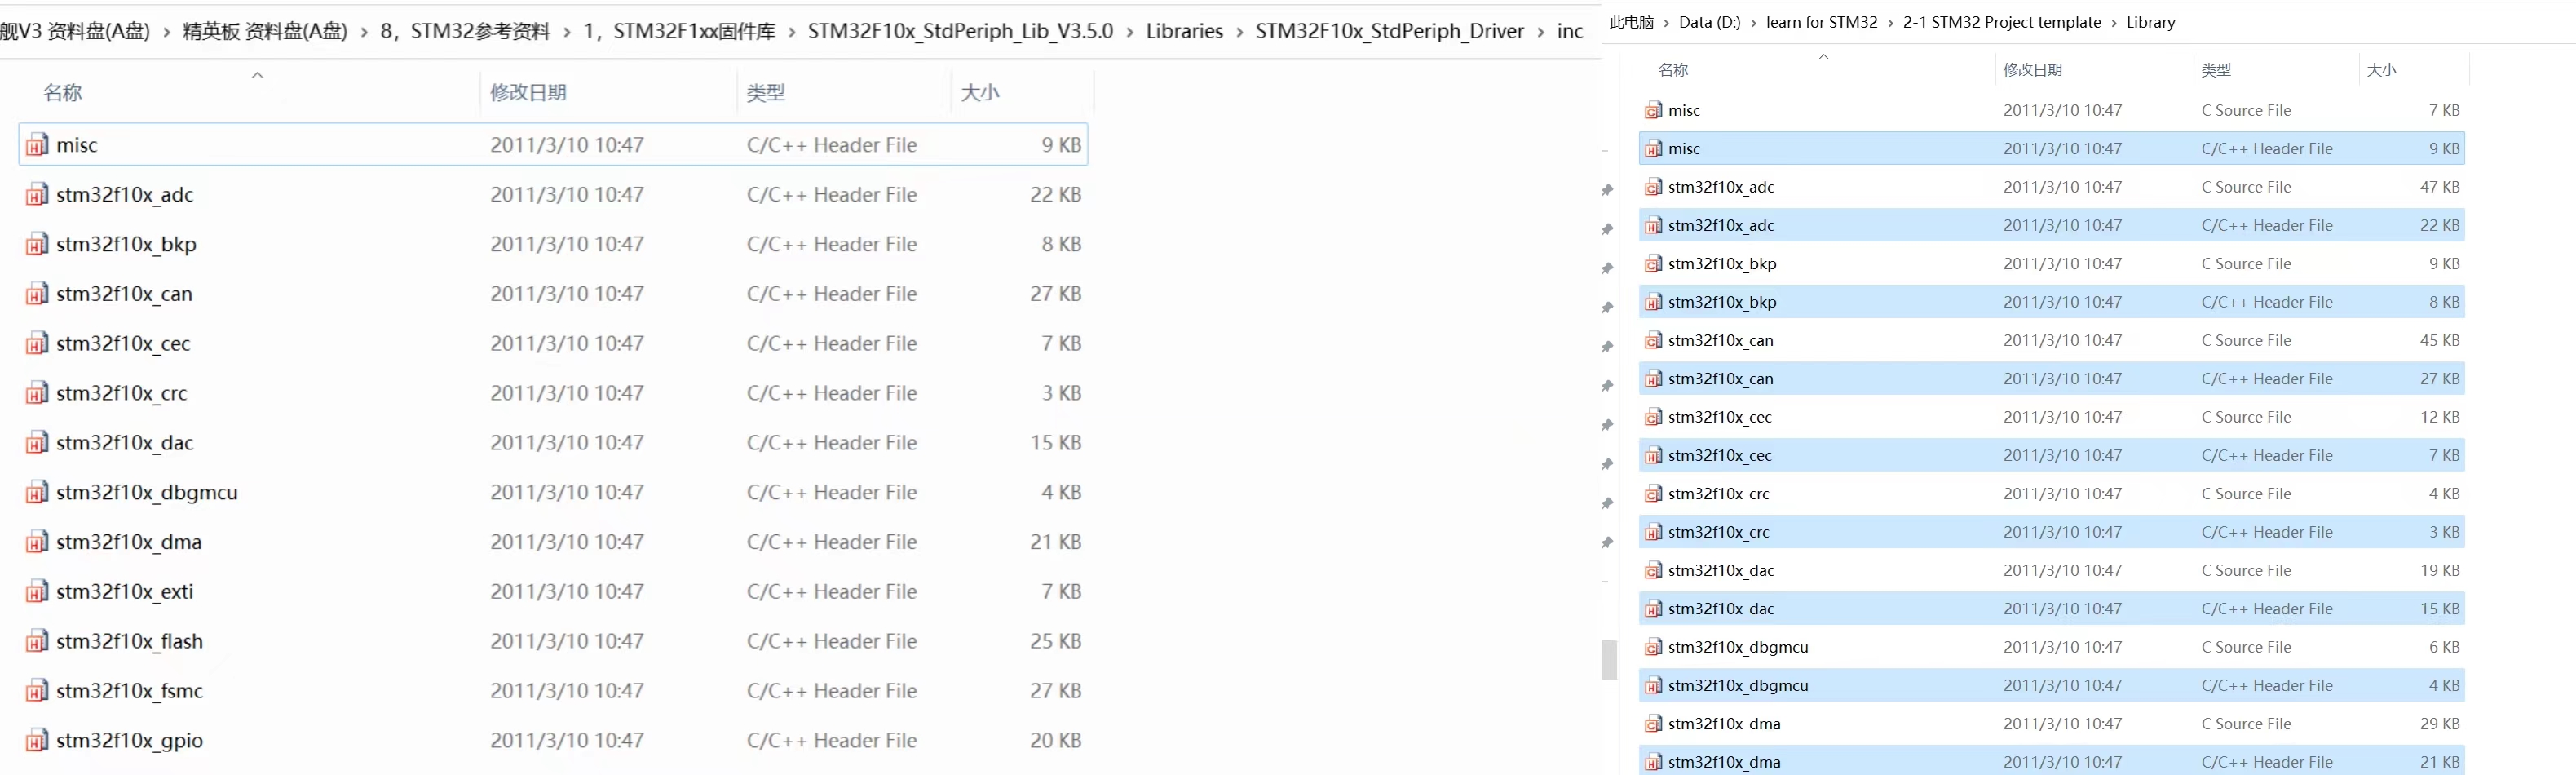Select the stm32f10x_can icon in inc window
This screenshot has height=775, width=2576.
pos(37,294)
